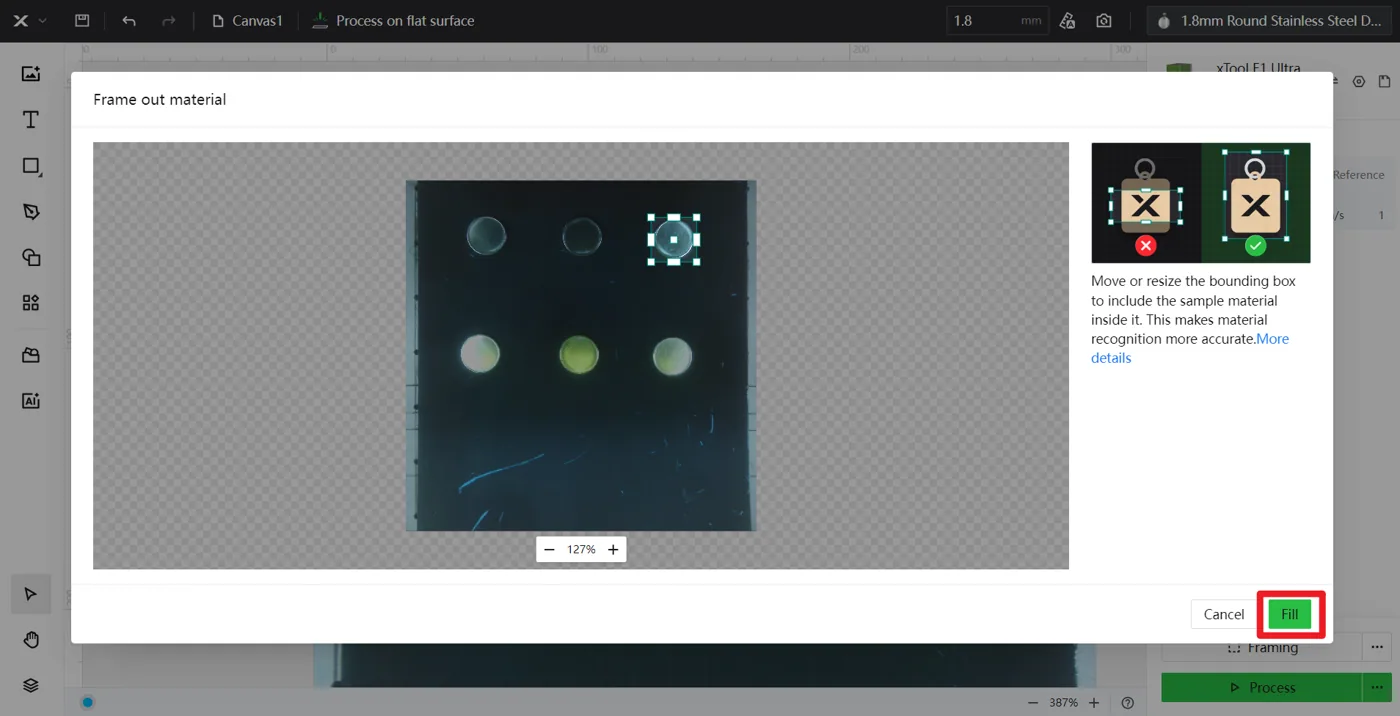Zoom out the material preview
This screenshot has width=1400, height=716.
(x=549, y=550)
